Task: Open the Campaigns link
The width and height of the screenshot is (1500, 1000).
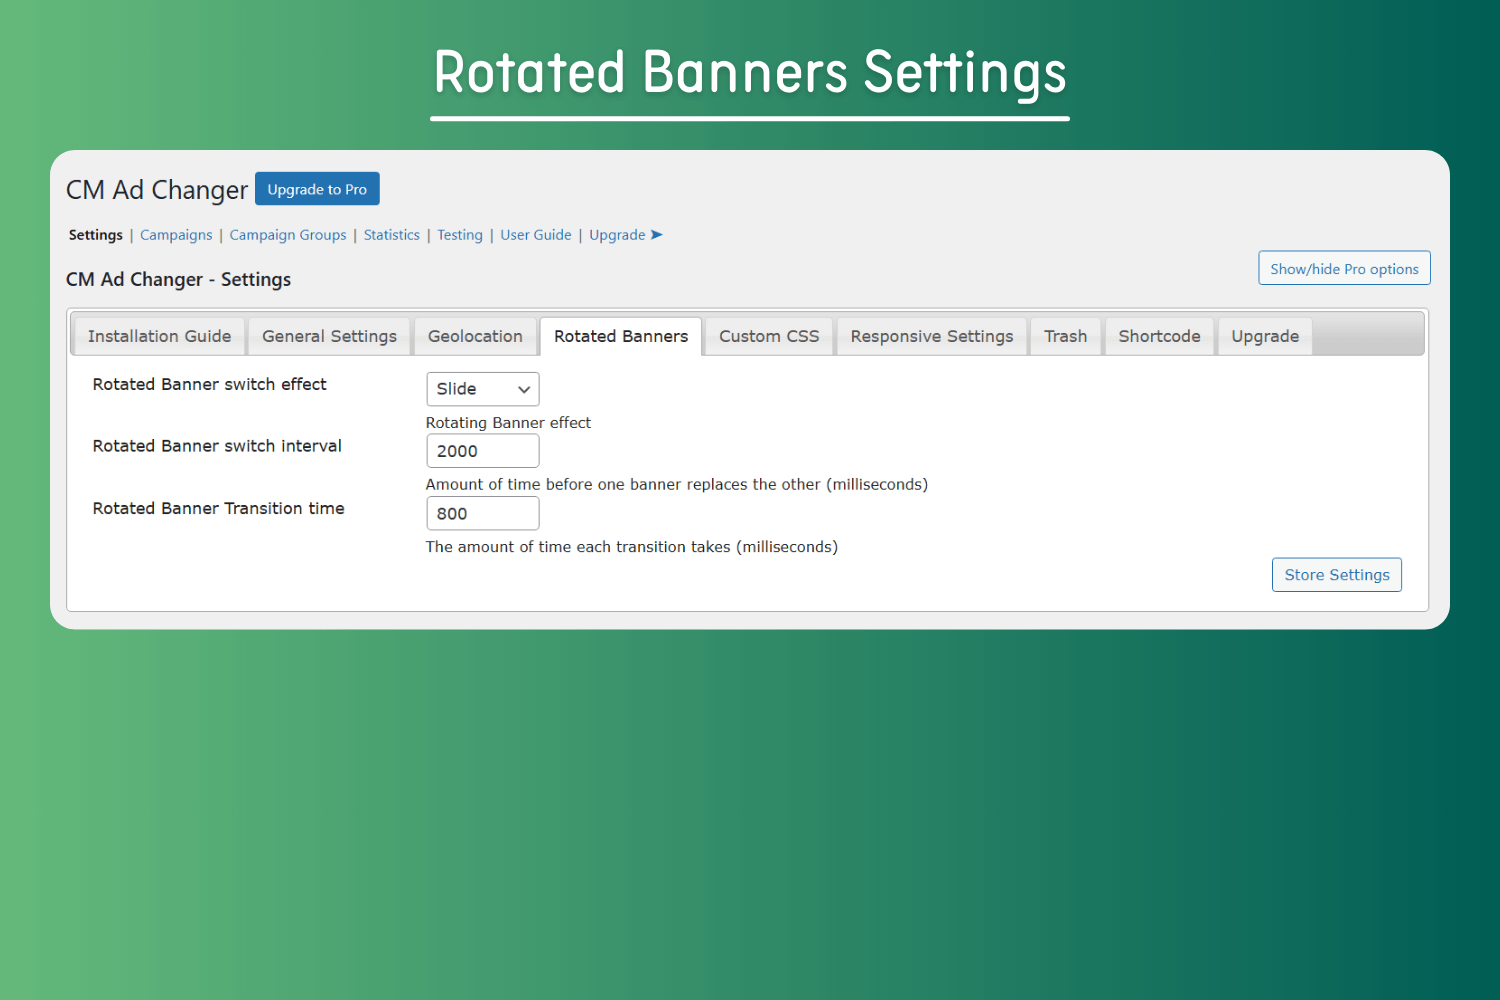Action: [x=176, y=235]
